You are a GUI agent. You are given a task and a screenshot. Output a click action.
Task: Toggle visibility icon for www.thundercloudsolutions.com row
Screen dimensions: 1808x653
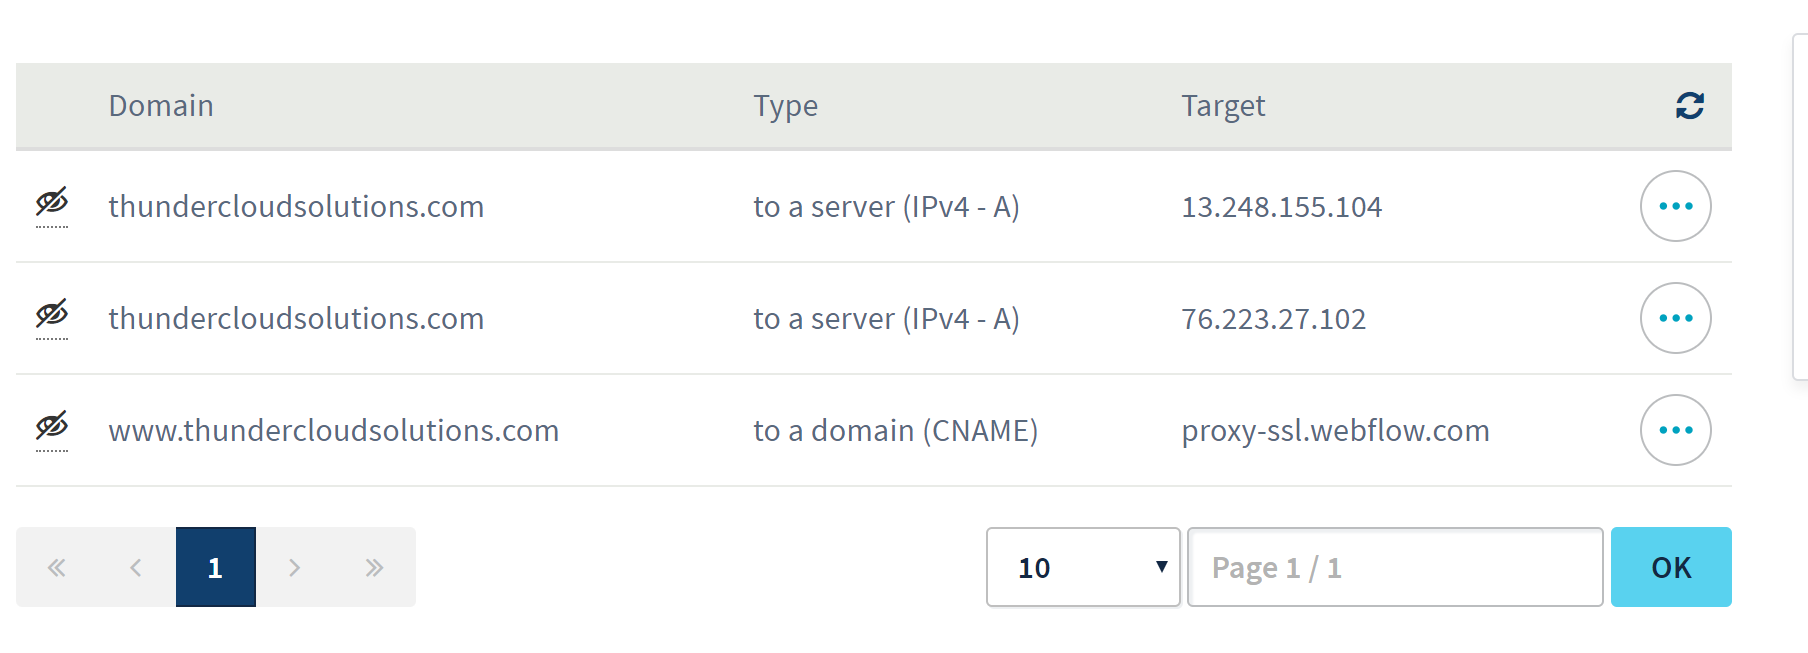(52, 427)
